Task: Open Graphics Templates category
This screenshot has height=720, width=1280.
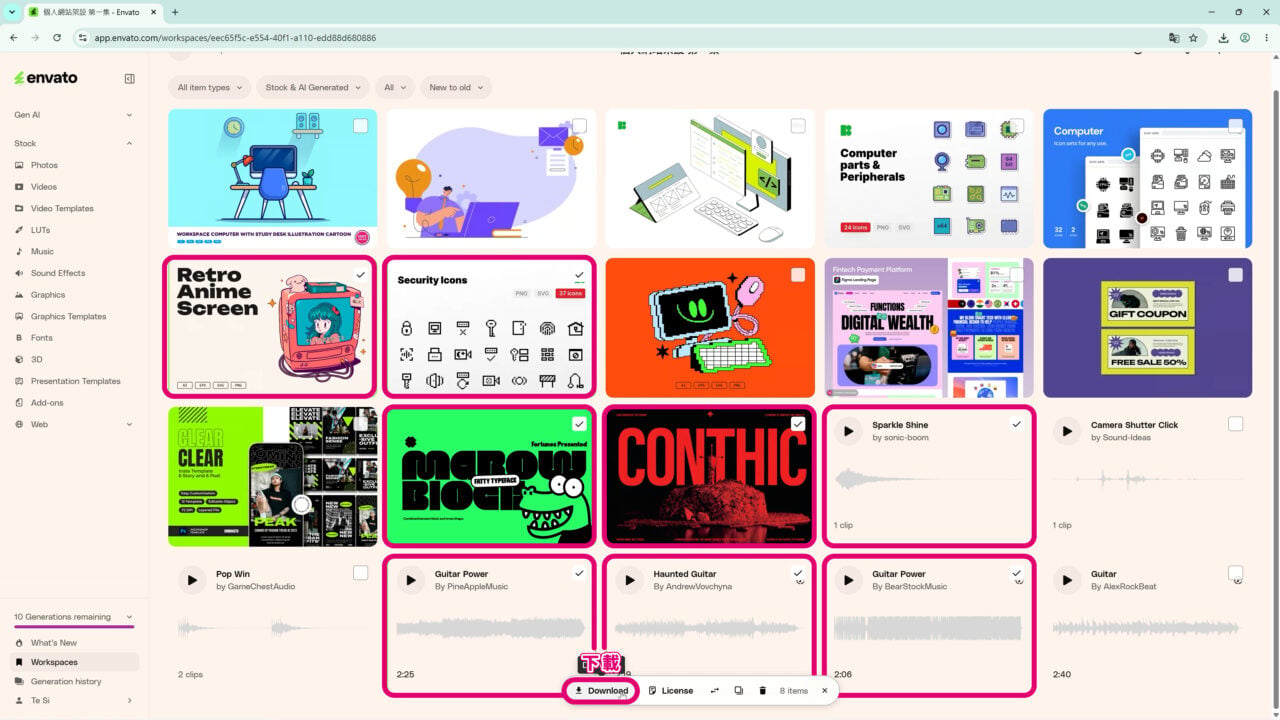Action: [68, 316]
